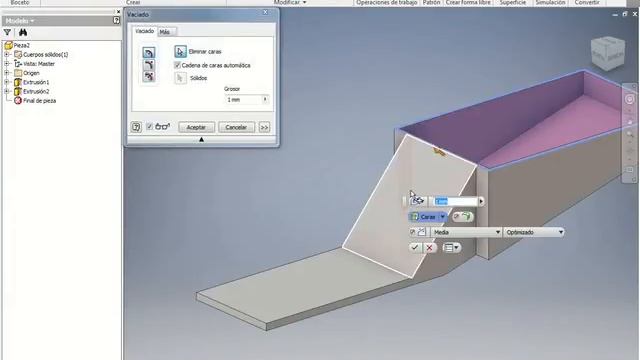Viewport: 640px width, 360px height.
Task: Click the Grosor field arrow
Action: tap(265, 99)
